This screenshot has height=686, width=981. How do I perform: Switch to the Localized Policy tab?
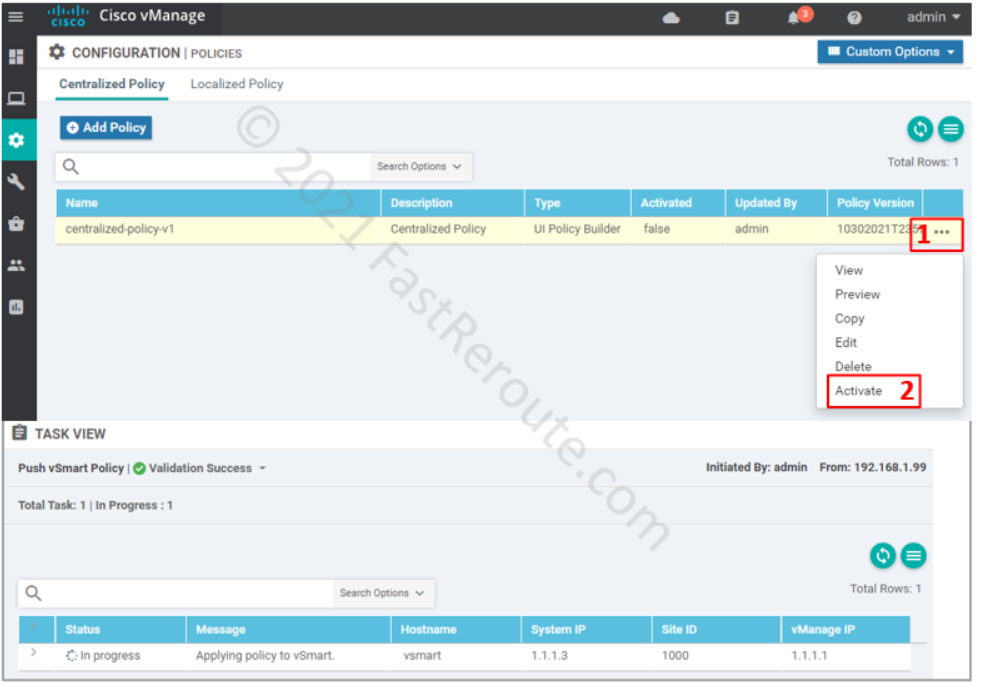237,84
